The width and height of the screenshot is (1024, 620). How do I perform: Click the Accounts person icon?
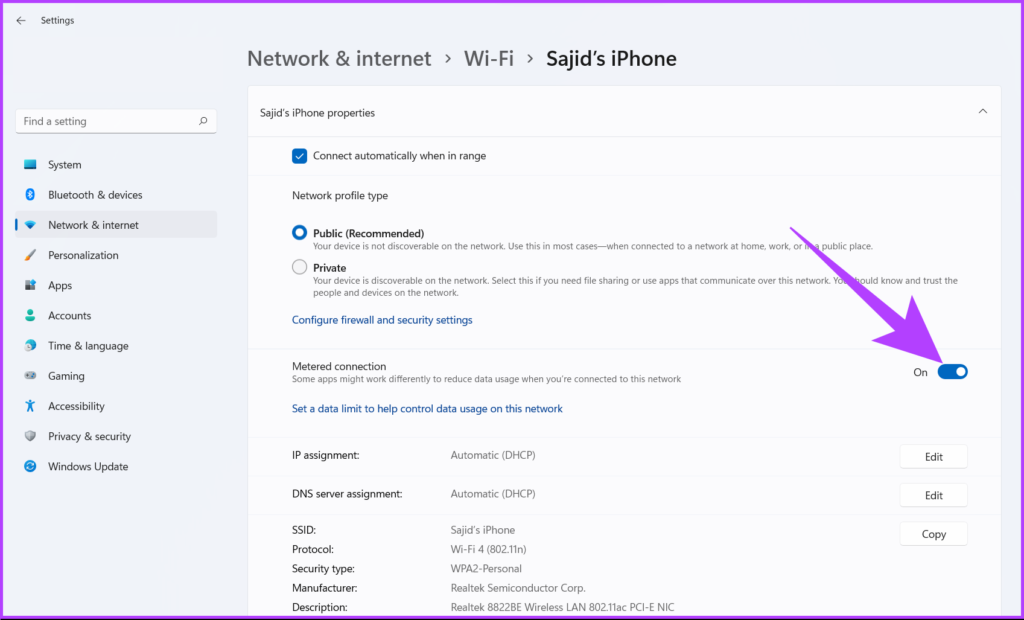click(30, 315)
